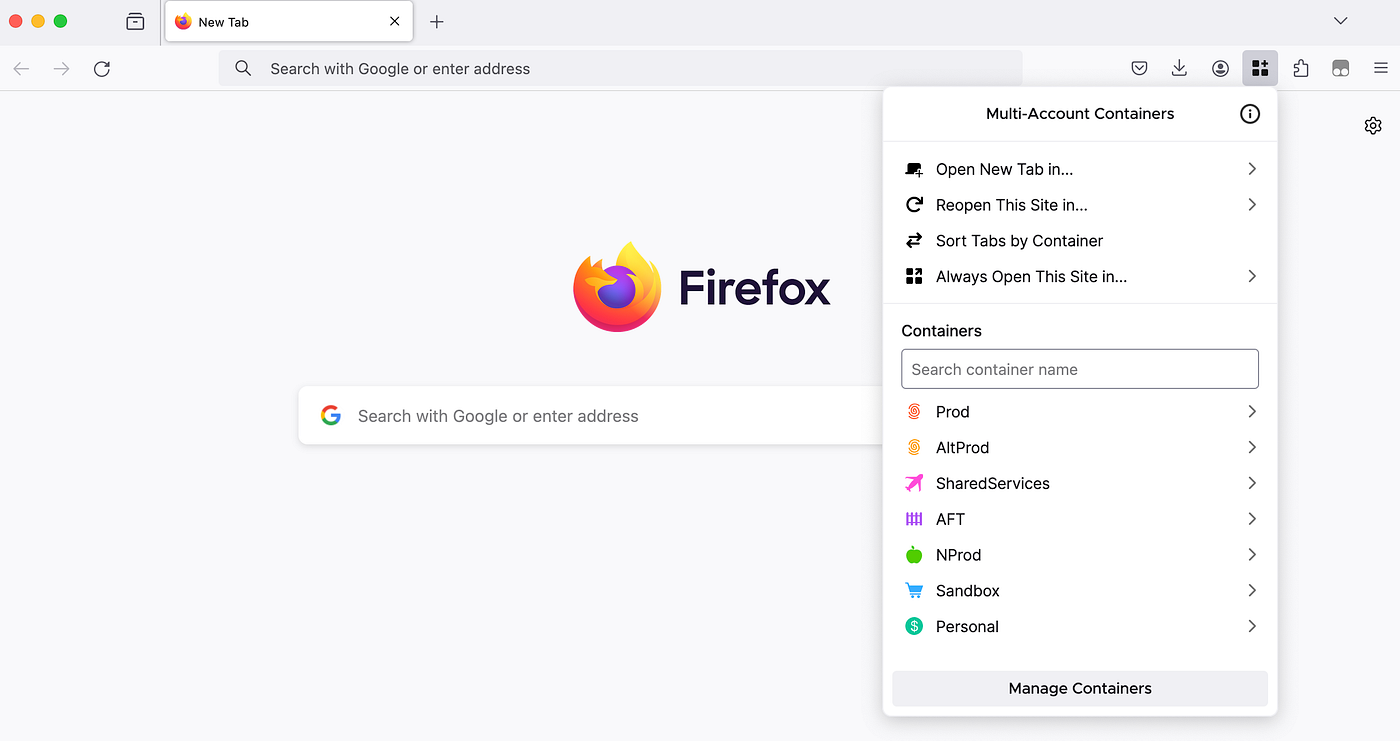Click the search magnifier in the address bar

(243, 68)
